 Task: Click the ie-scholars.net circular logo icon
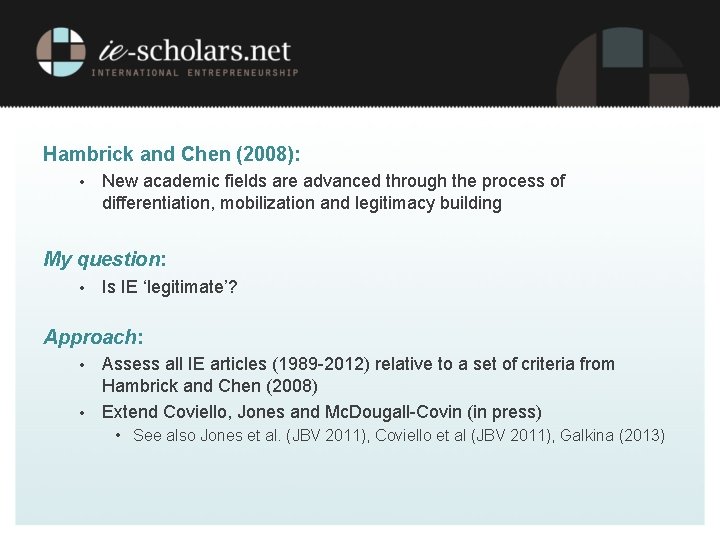click(61, 52)
